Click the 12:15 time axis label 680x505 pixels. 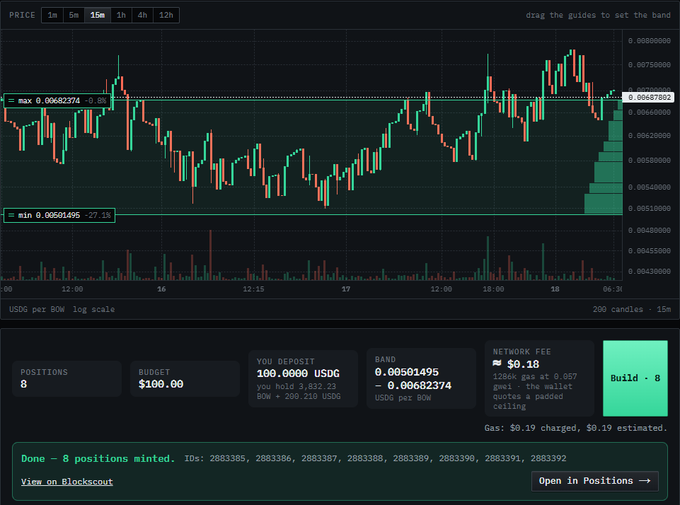coord(253,289)
